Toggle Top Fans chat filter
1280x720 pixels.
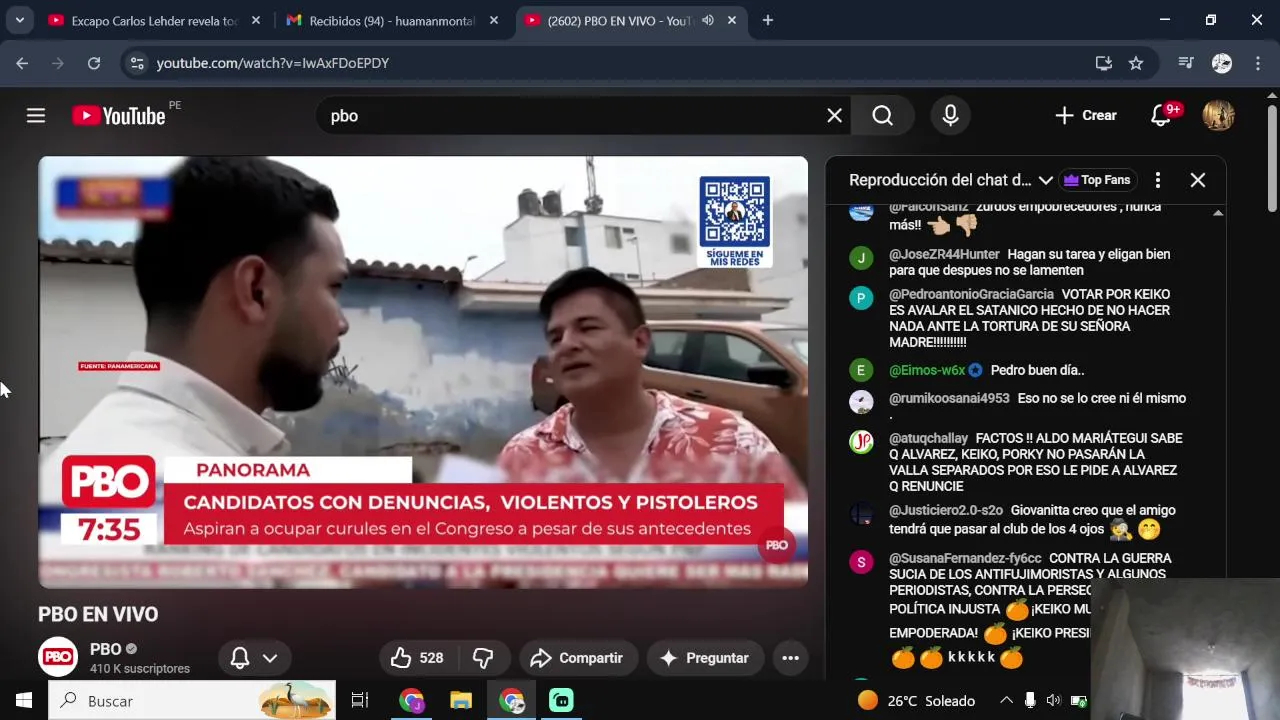click(x=1097, y=180)
